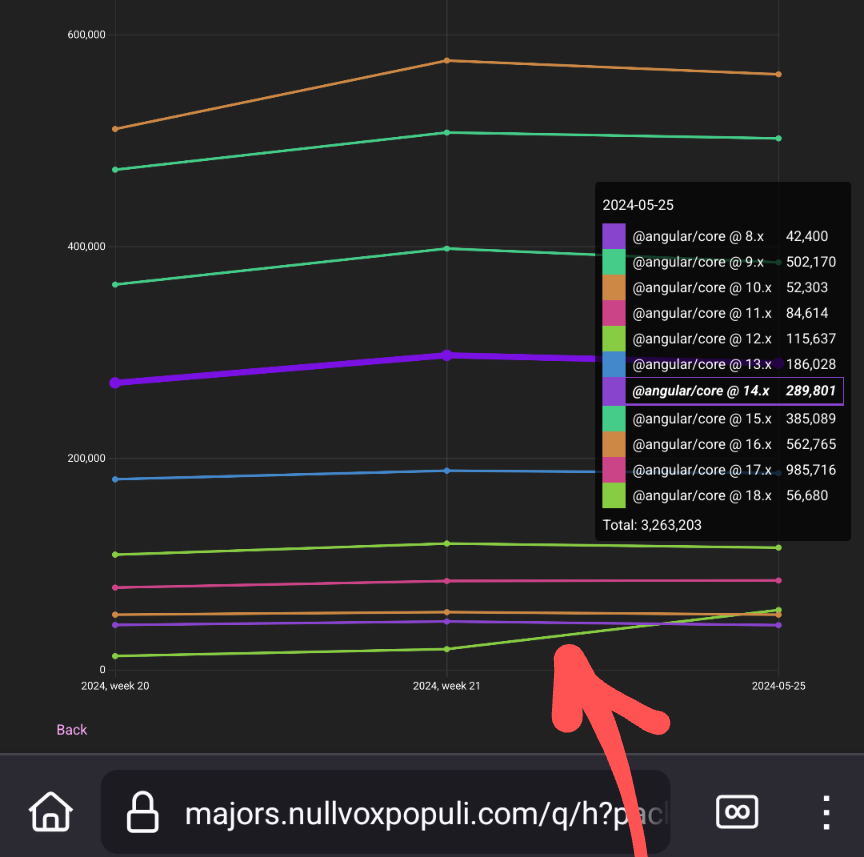Click the bold purple 14.x point at week 20
Viewport: 864px width, 857px height.
[x=115, y=382]
